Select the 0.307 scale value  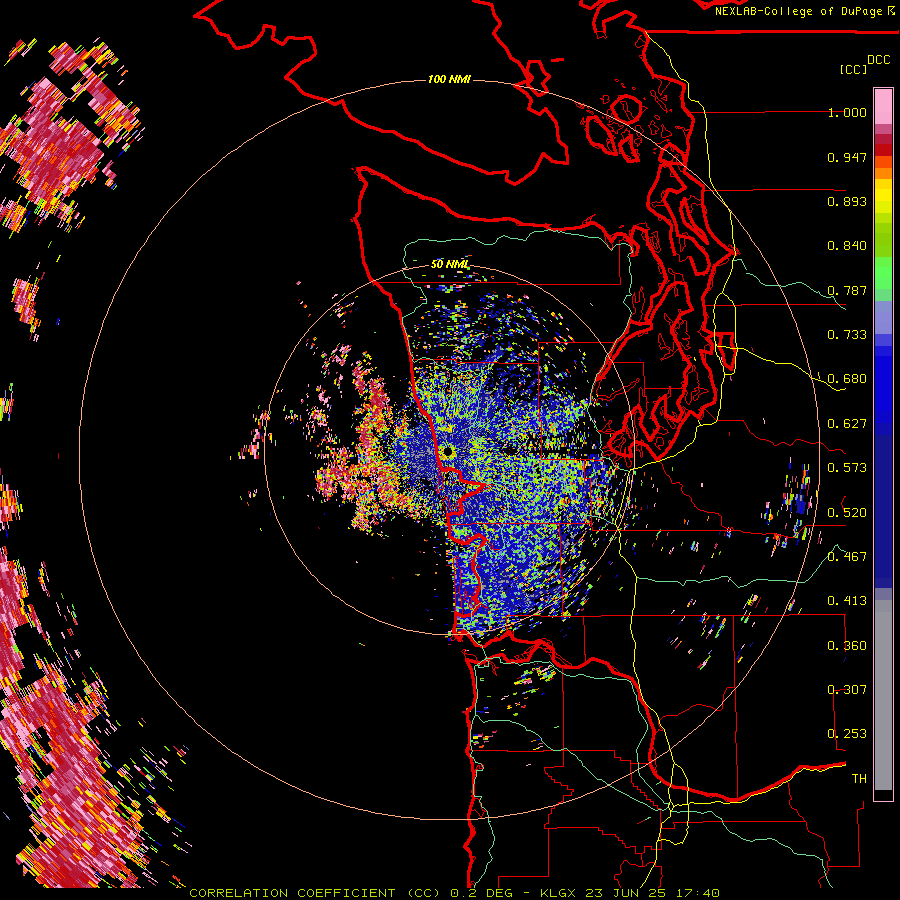tap(847, 689)
